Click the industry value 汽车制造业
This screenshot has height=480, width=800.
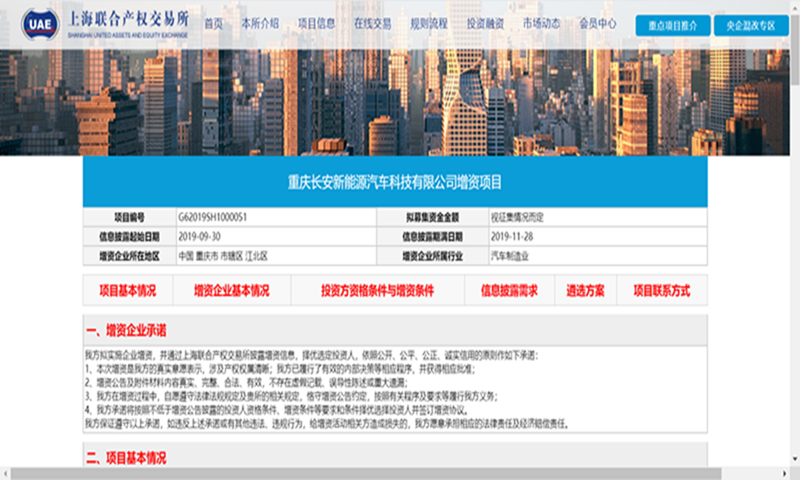[x=510, y=256]
